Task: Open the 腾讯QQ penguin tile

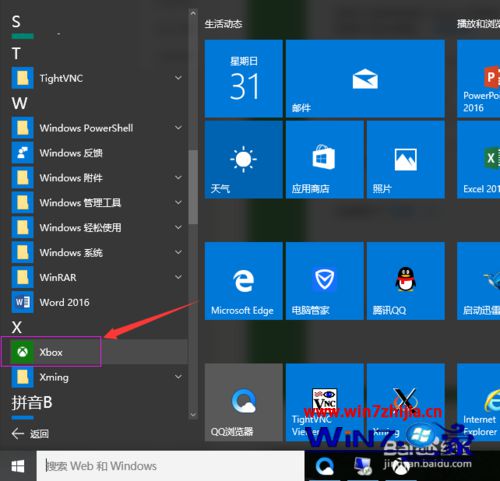Action: [406, 281]
